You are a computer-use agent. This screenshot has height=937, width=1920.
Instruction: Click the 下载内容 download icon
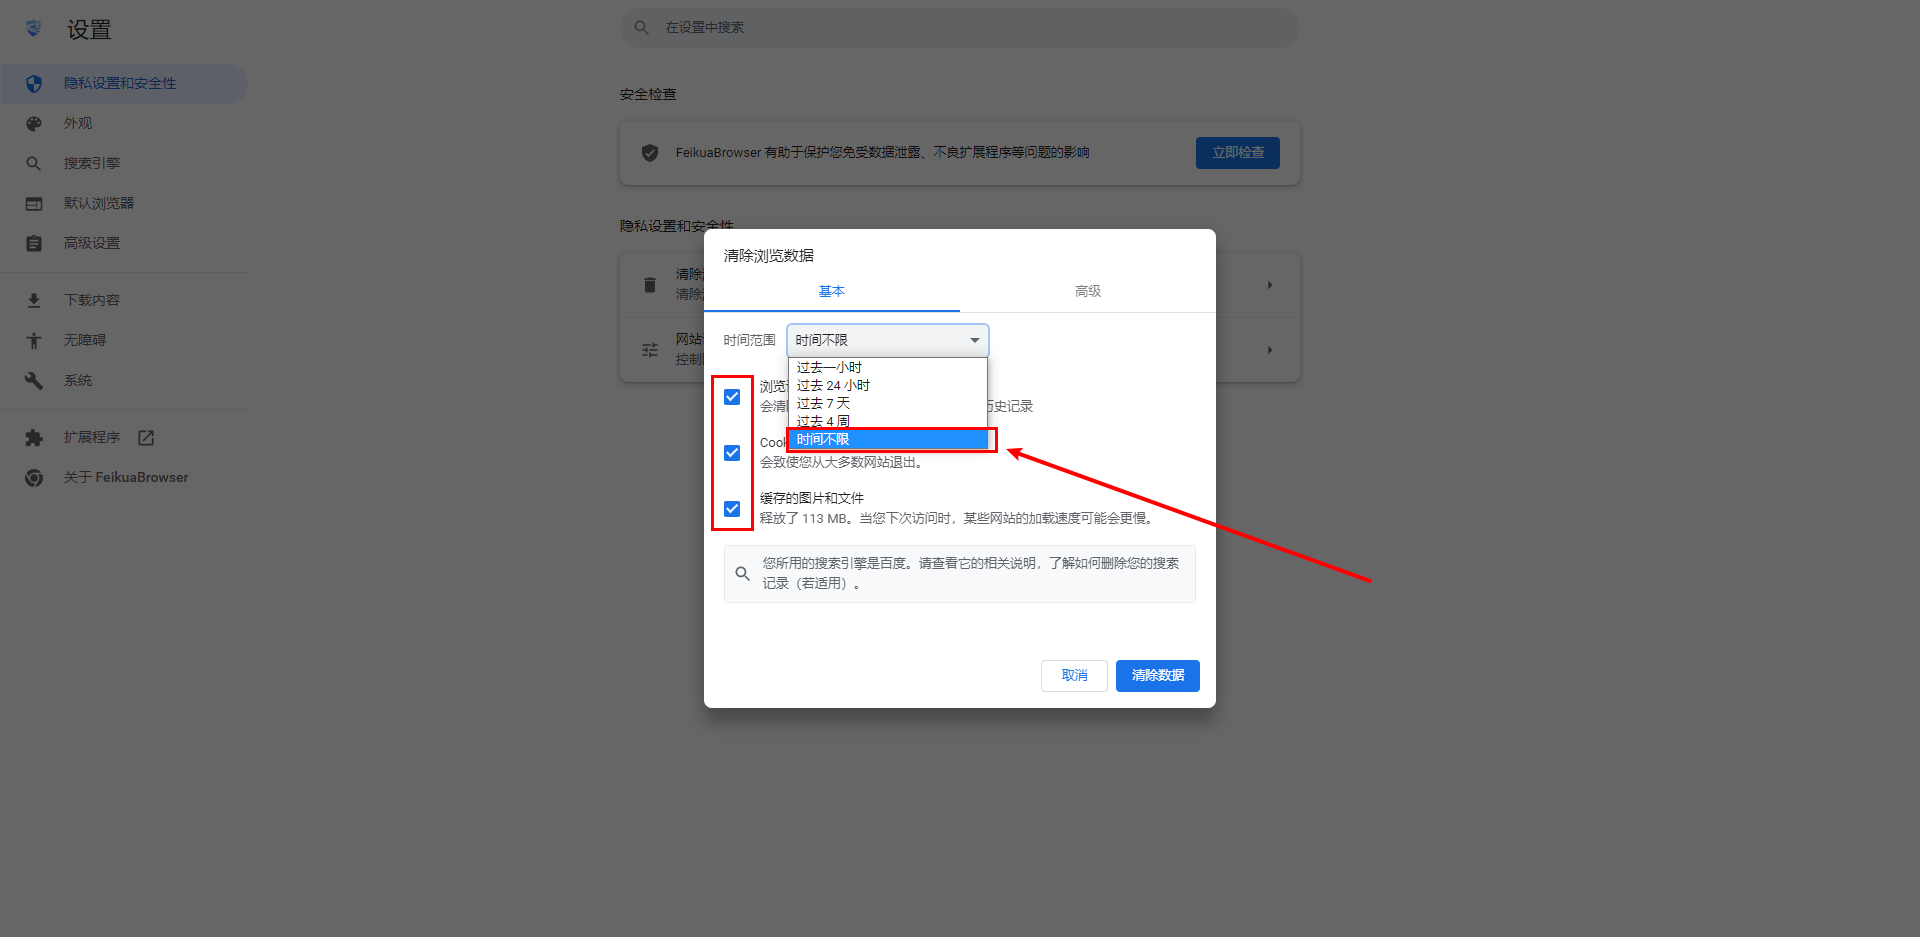tap(34, 301)
